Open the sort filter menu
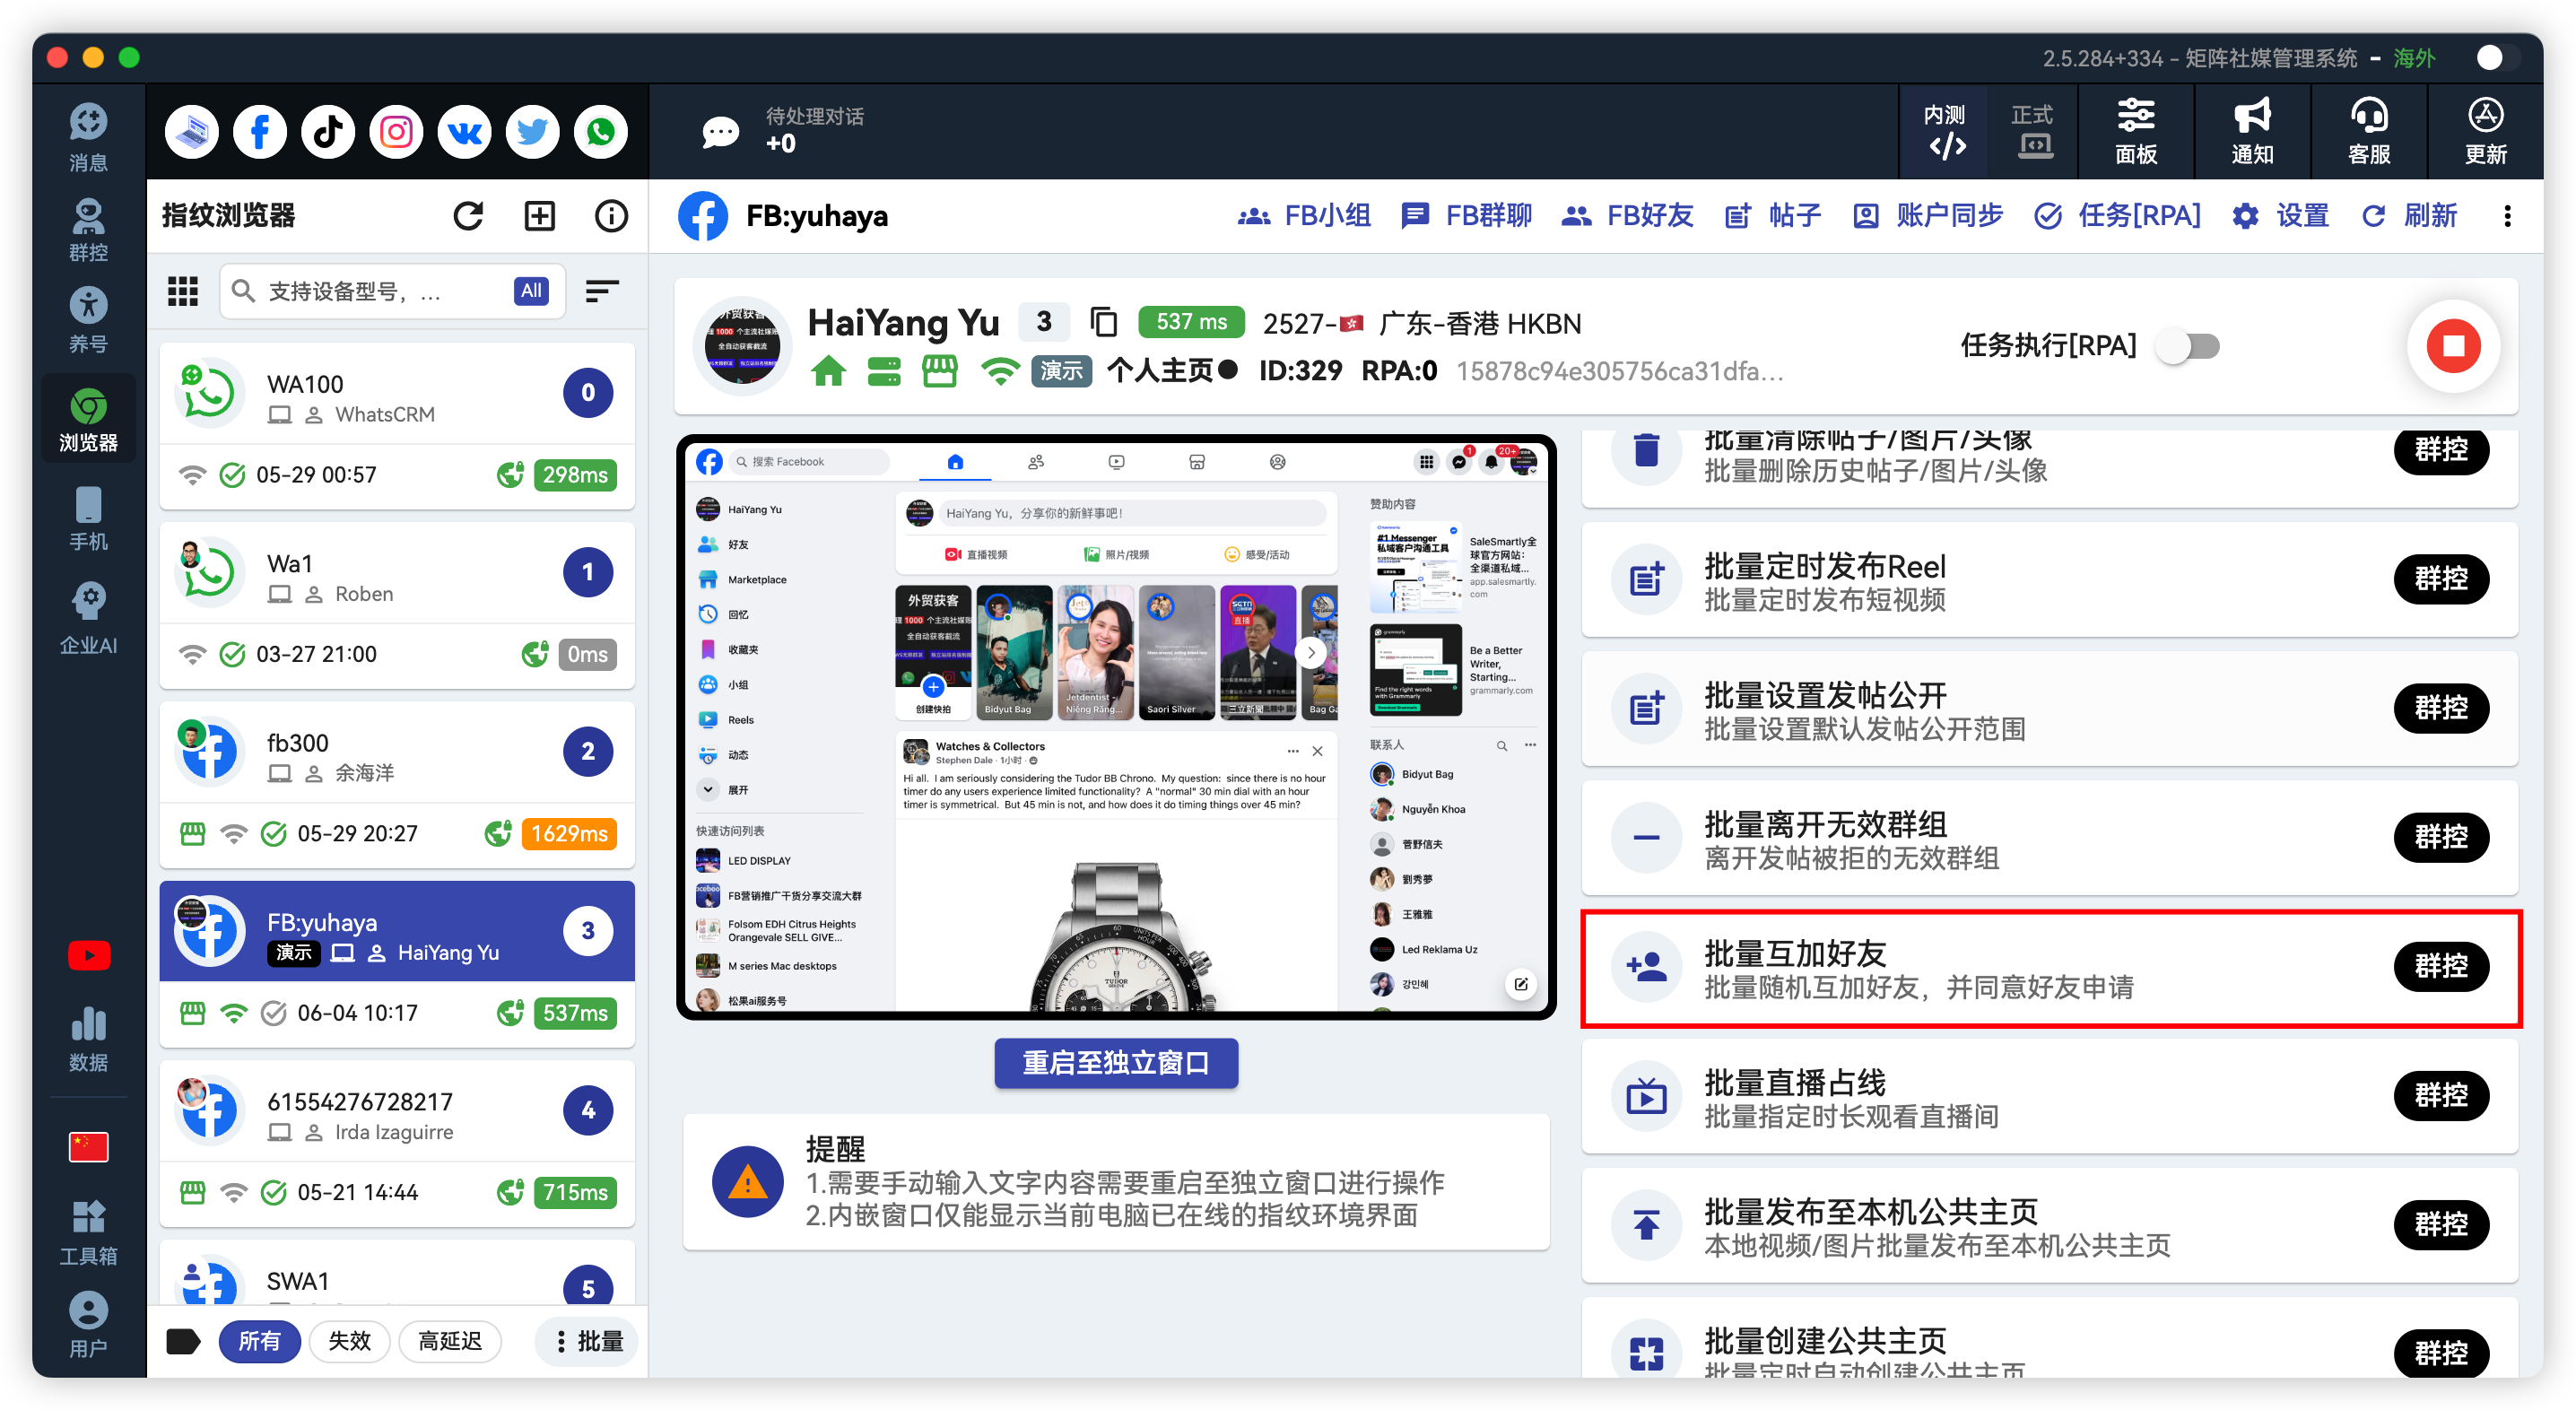The height and width of the screenshot is (1410, 2576). click(601, 291)
